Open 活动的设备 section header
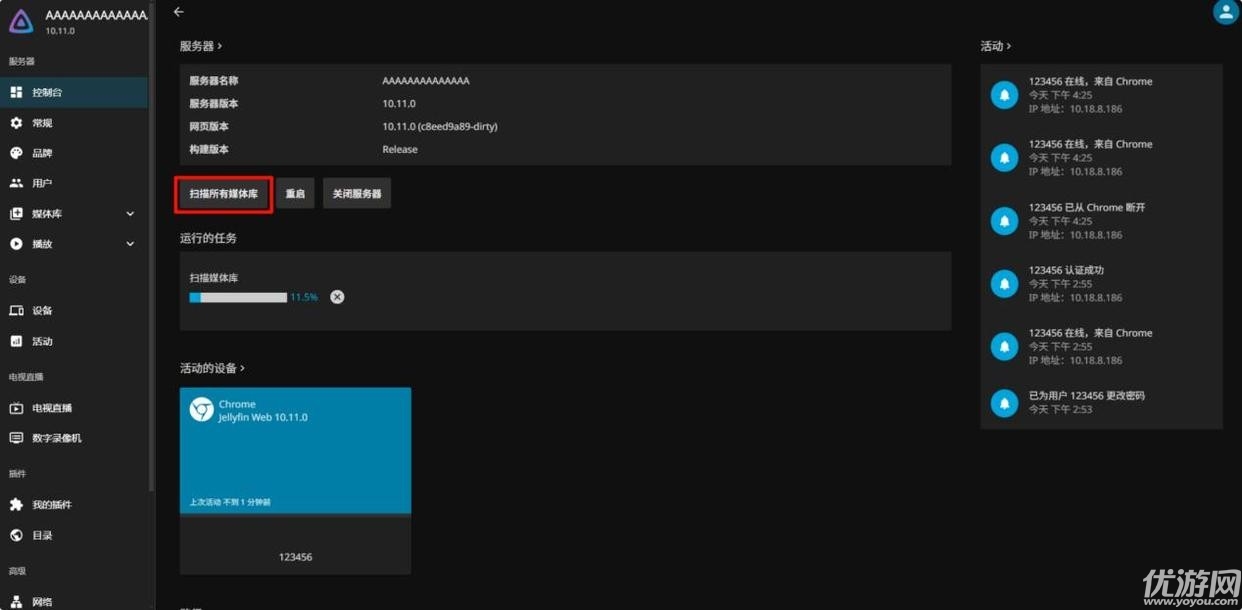This screenshot has height=610, width=1242. click(x=212, y=368)
